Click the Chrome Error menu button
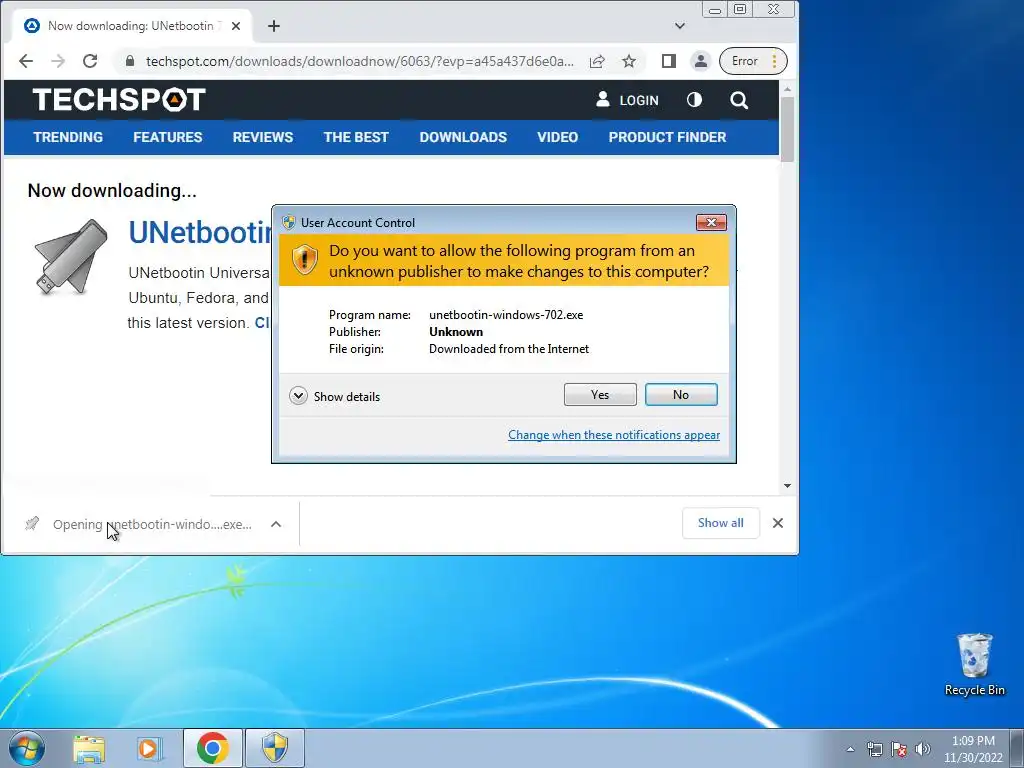 point(753,61)
